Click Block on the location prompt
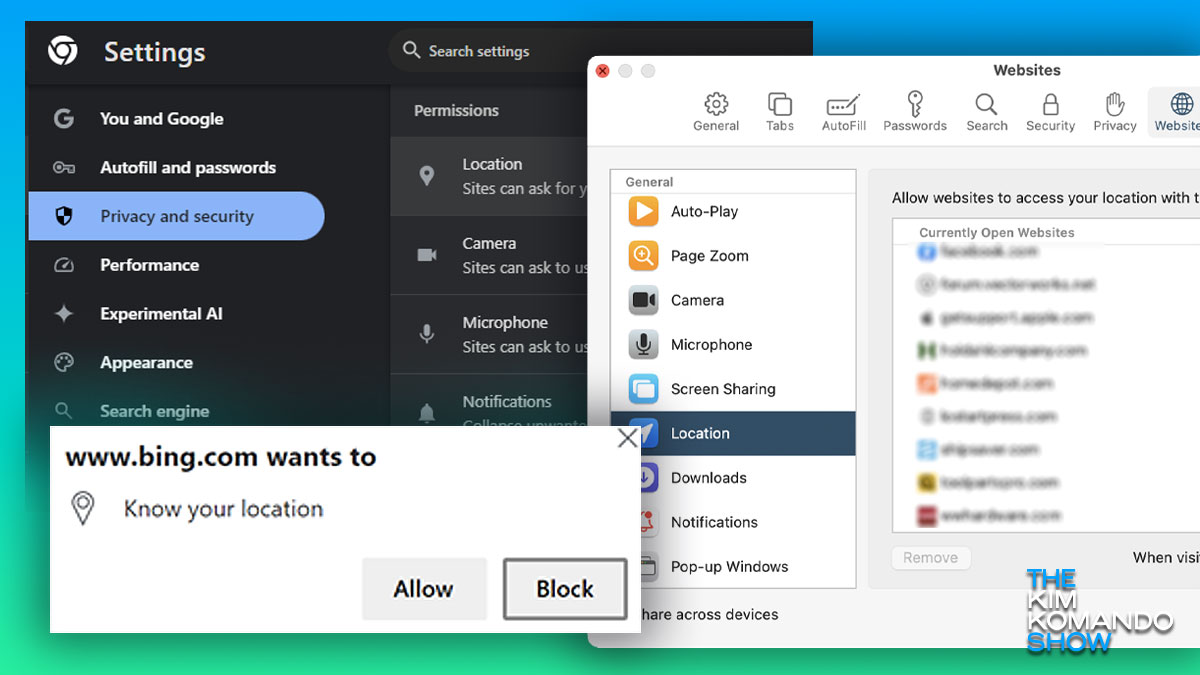1200x675 pixels. tap(565, 589)
